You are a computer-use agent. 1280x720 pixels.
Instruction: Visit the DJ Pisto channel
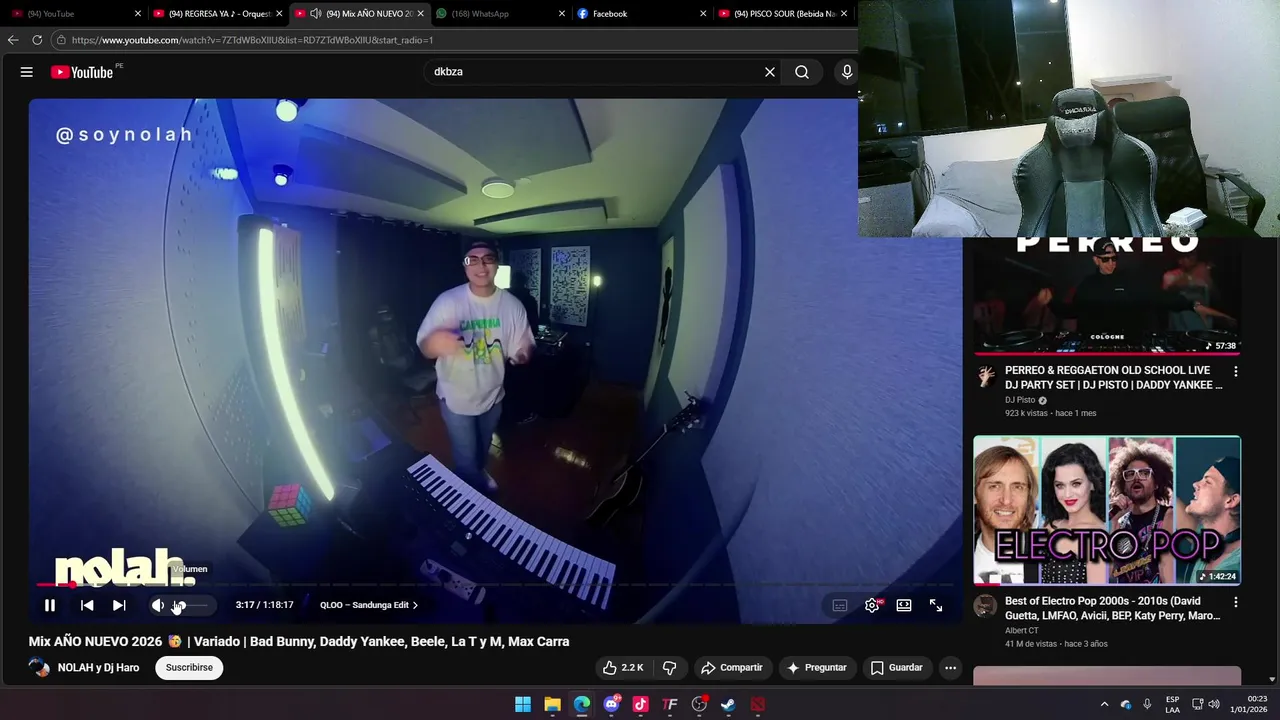[1020, 400]
